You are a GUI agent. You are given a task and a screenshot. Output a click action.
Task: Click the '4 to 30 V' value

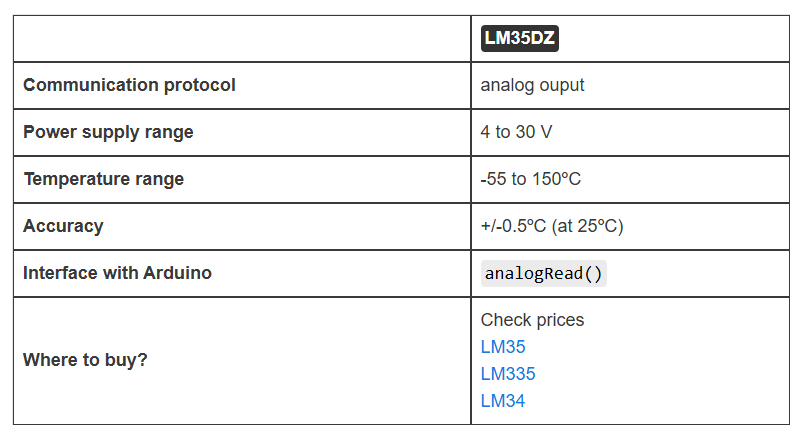click(518, 132)
